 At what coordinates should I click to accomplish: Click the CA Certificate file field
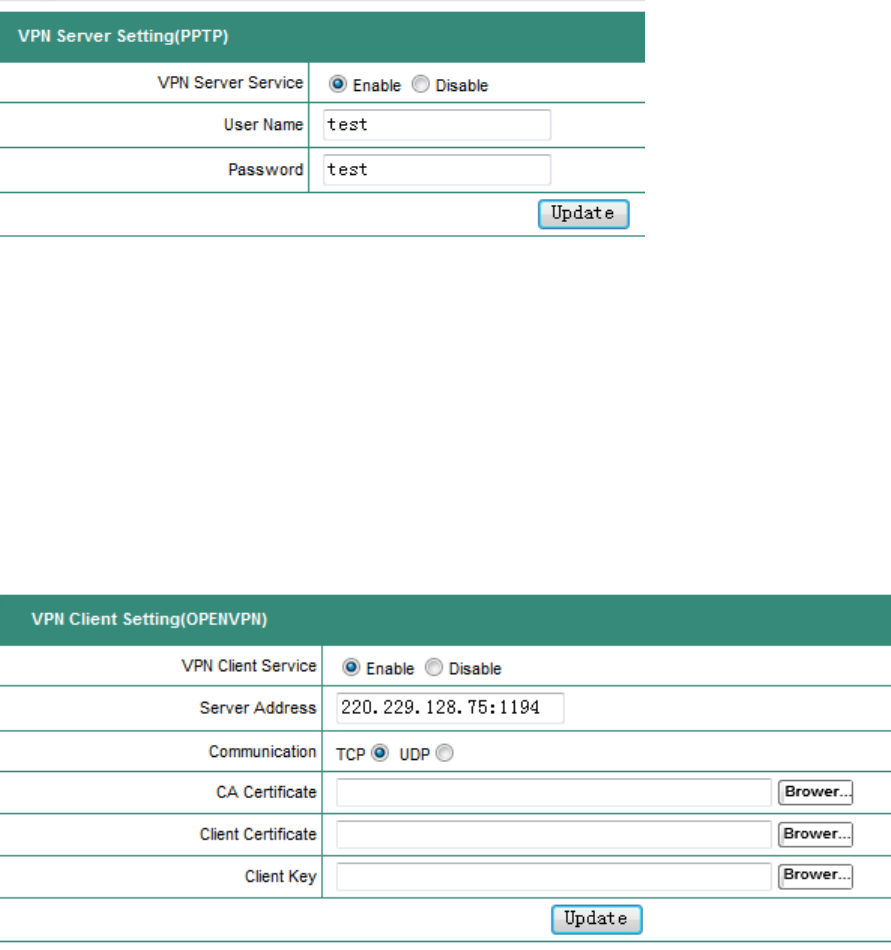tap(554, 792)
